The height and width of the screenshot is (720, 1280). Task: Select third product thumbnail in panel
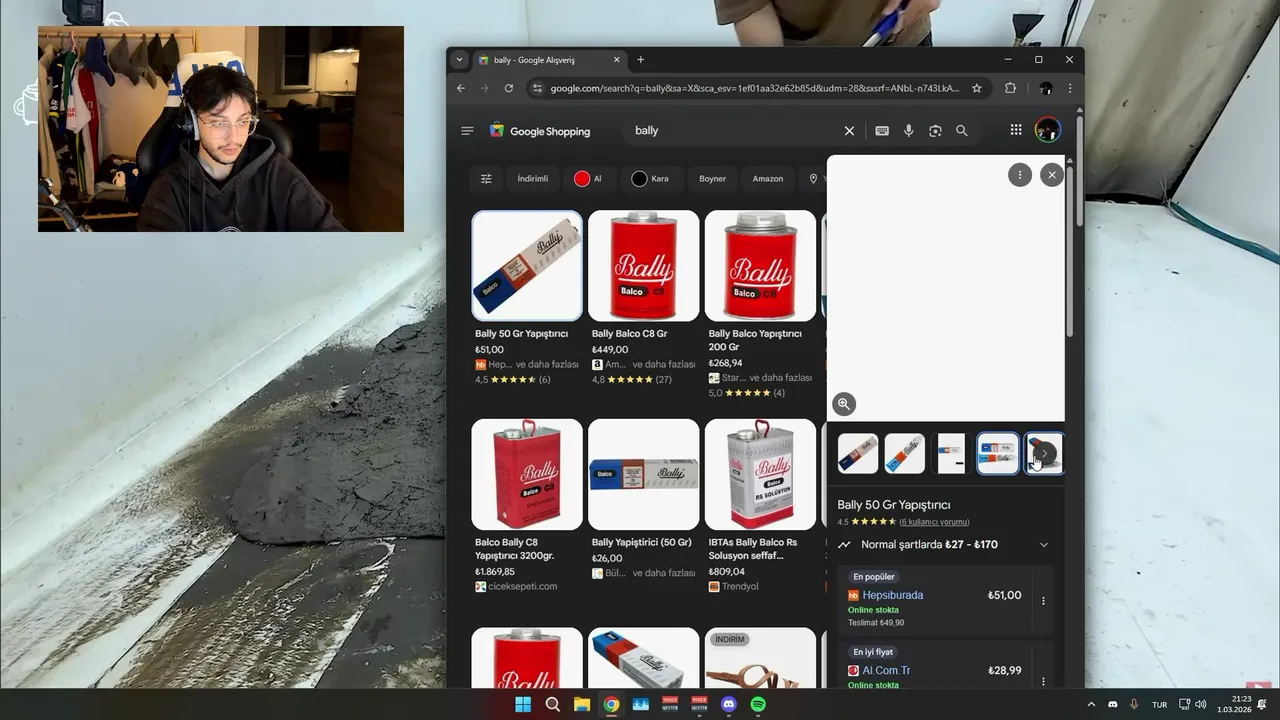click(951, 453)
